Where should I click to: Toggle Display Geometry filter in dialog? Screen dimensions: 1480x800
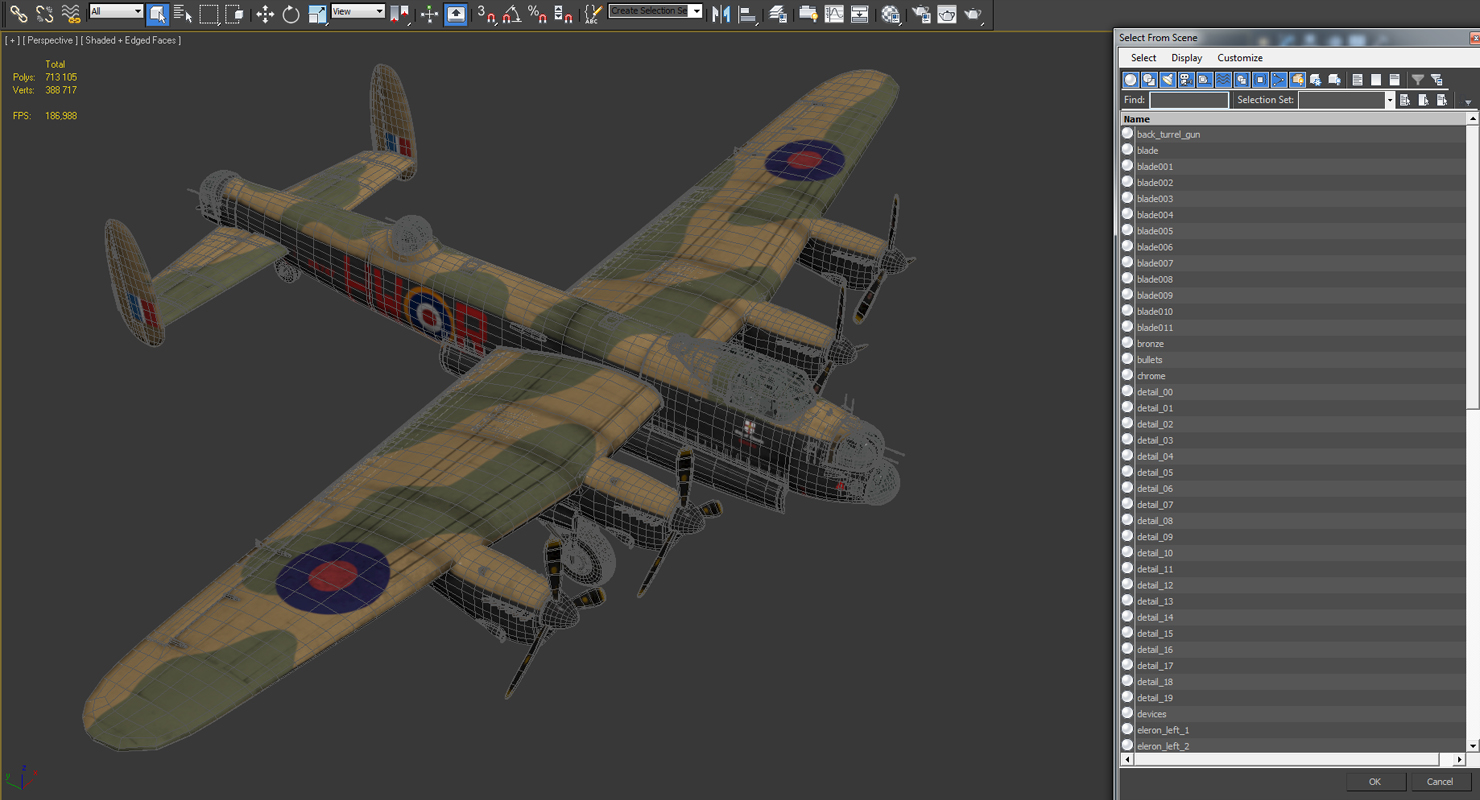[x=1131, y=80]
